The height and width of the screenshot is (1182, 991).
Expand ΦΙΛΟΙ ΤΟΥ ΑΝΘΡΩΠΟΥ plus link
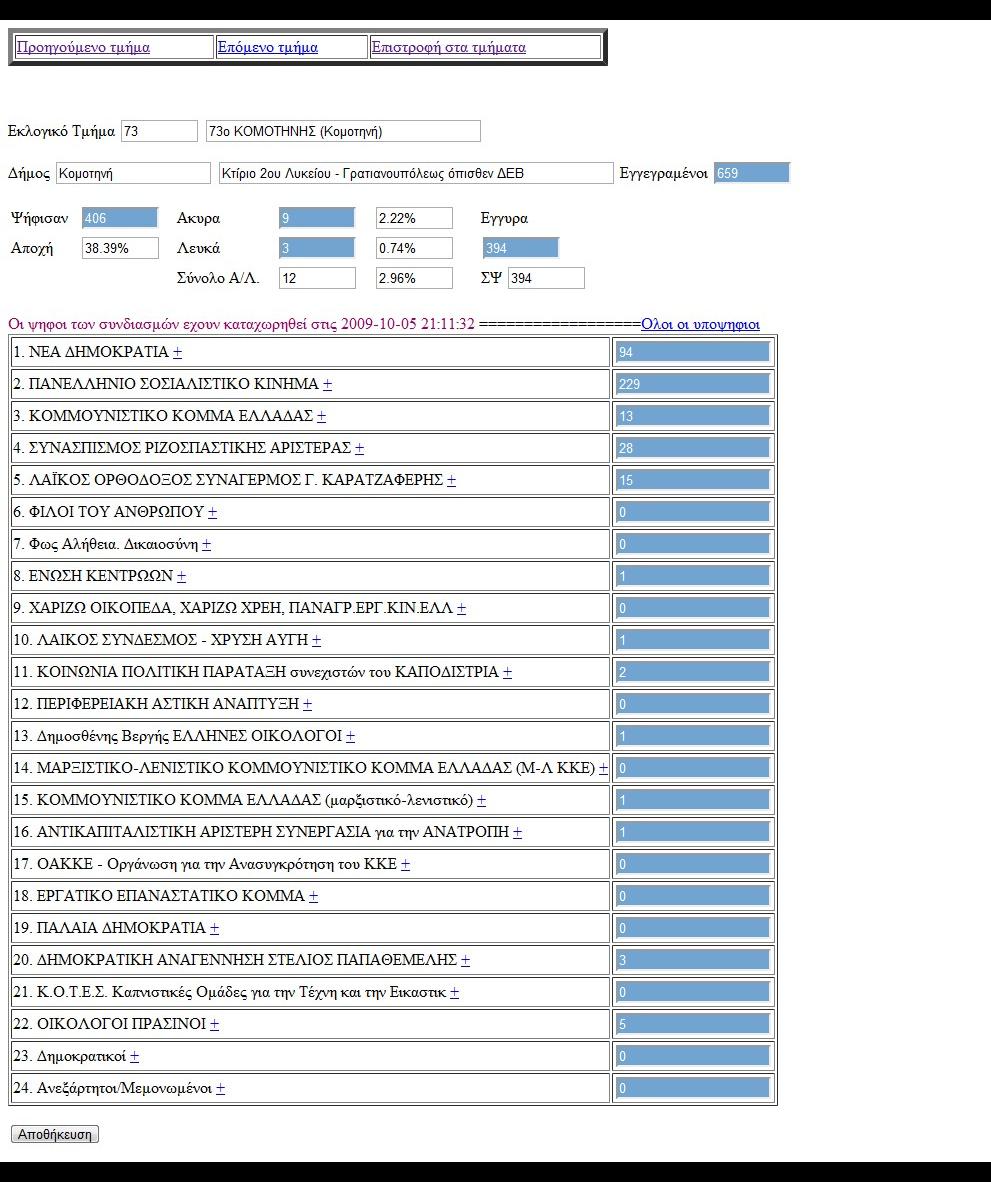coord(213,513)
